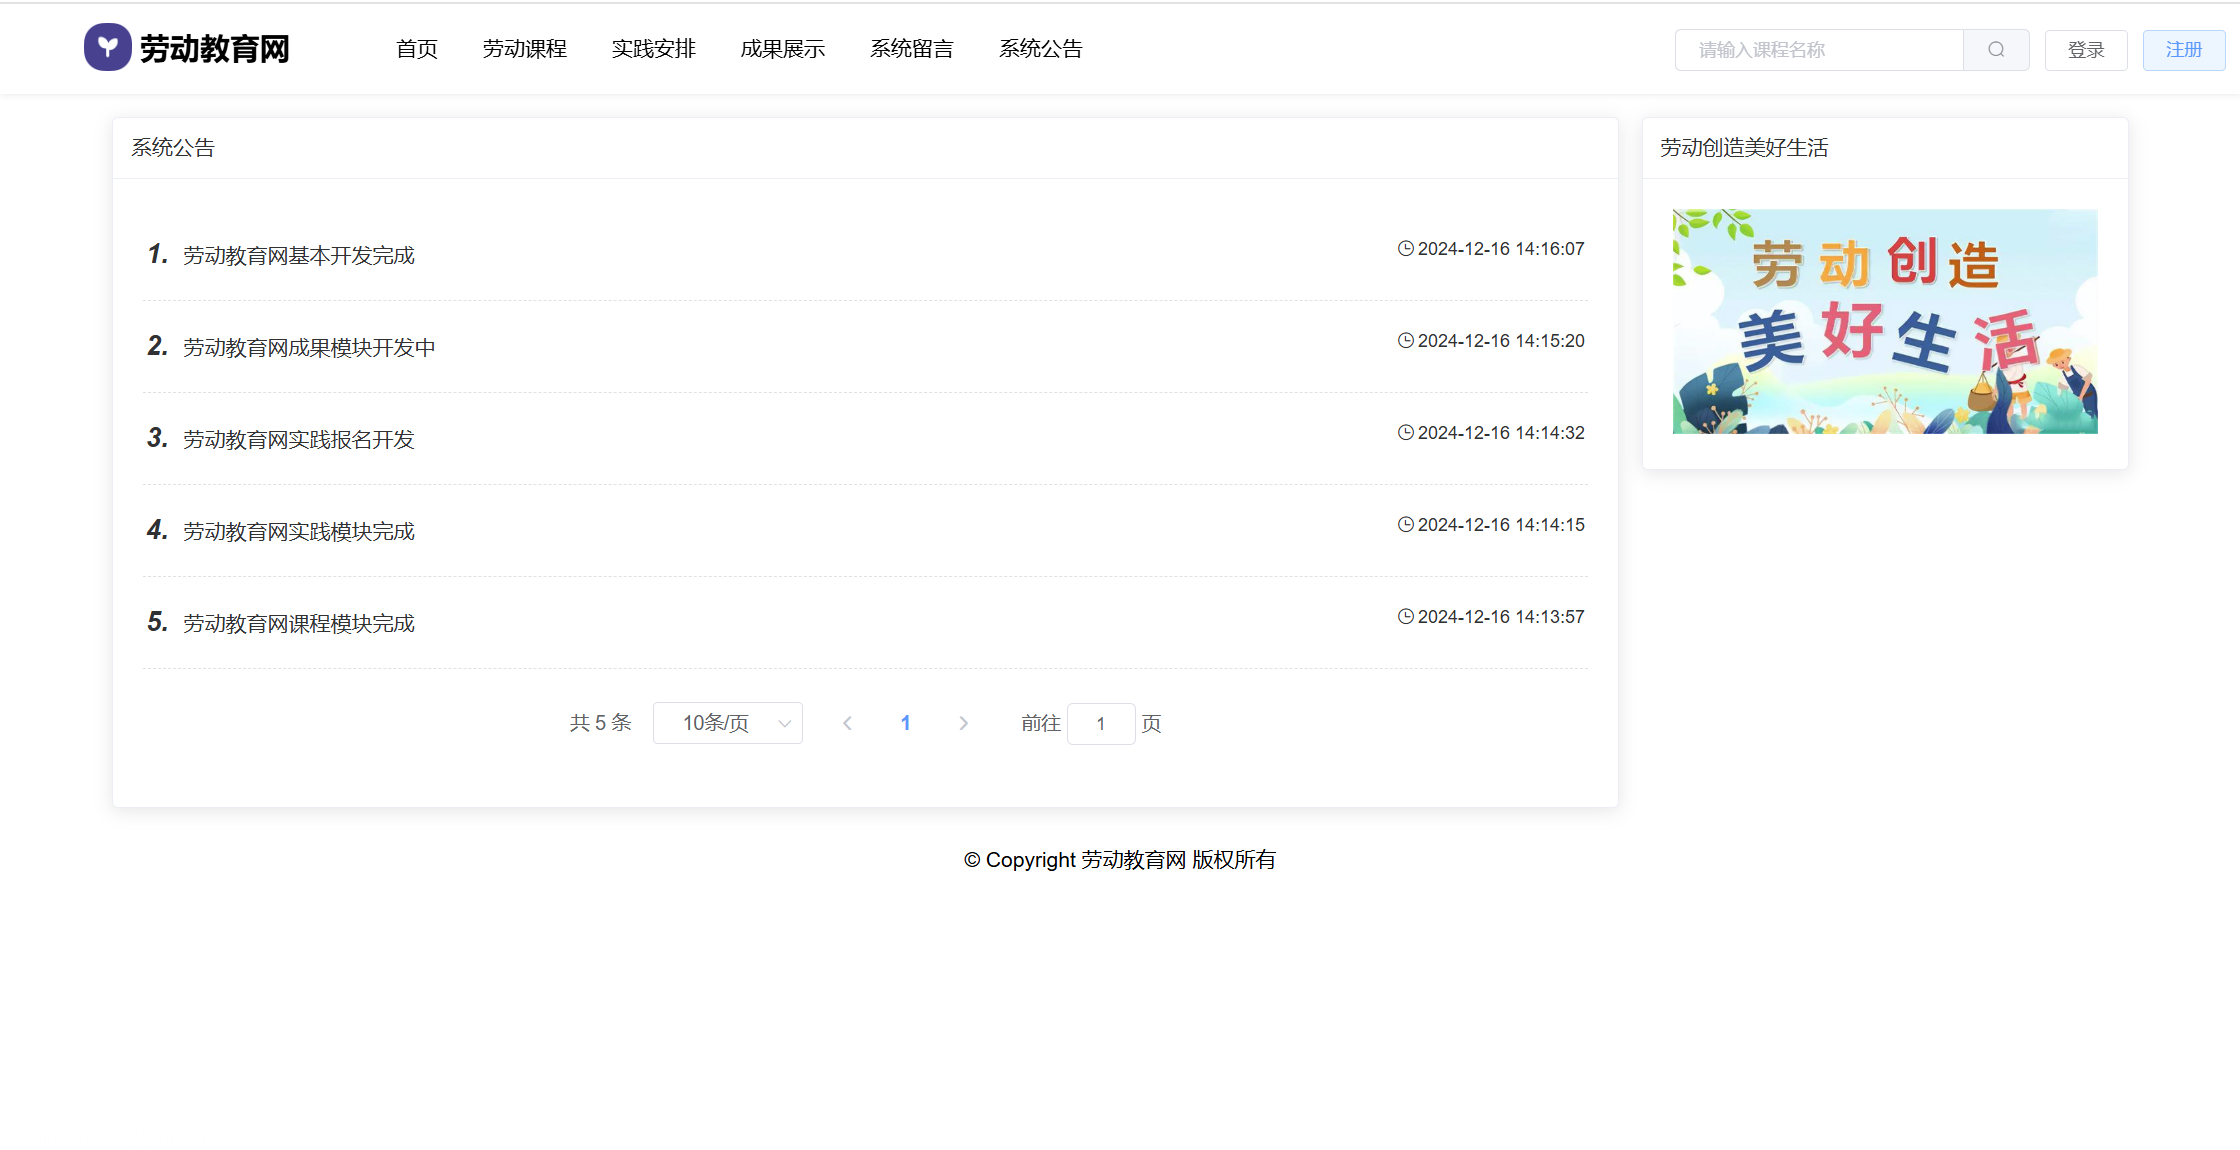2240x1150 pixels.
Task: Click the previous page arrow in pagination
Action: click(x=847, y=723)
